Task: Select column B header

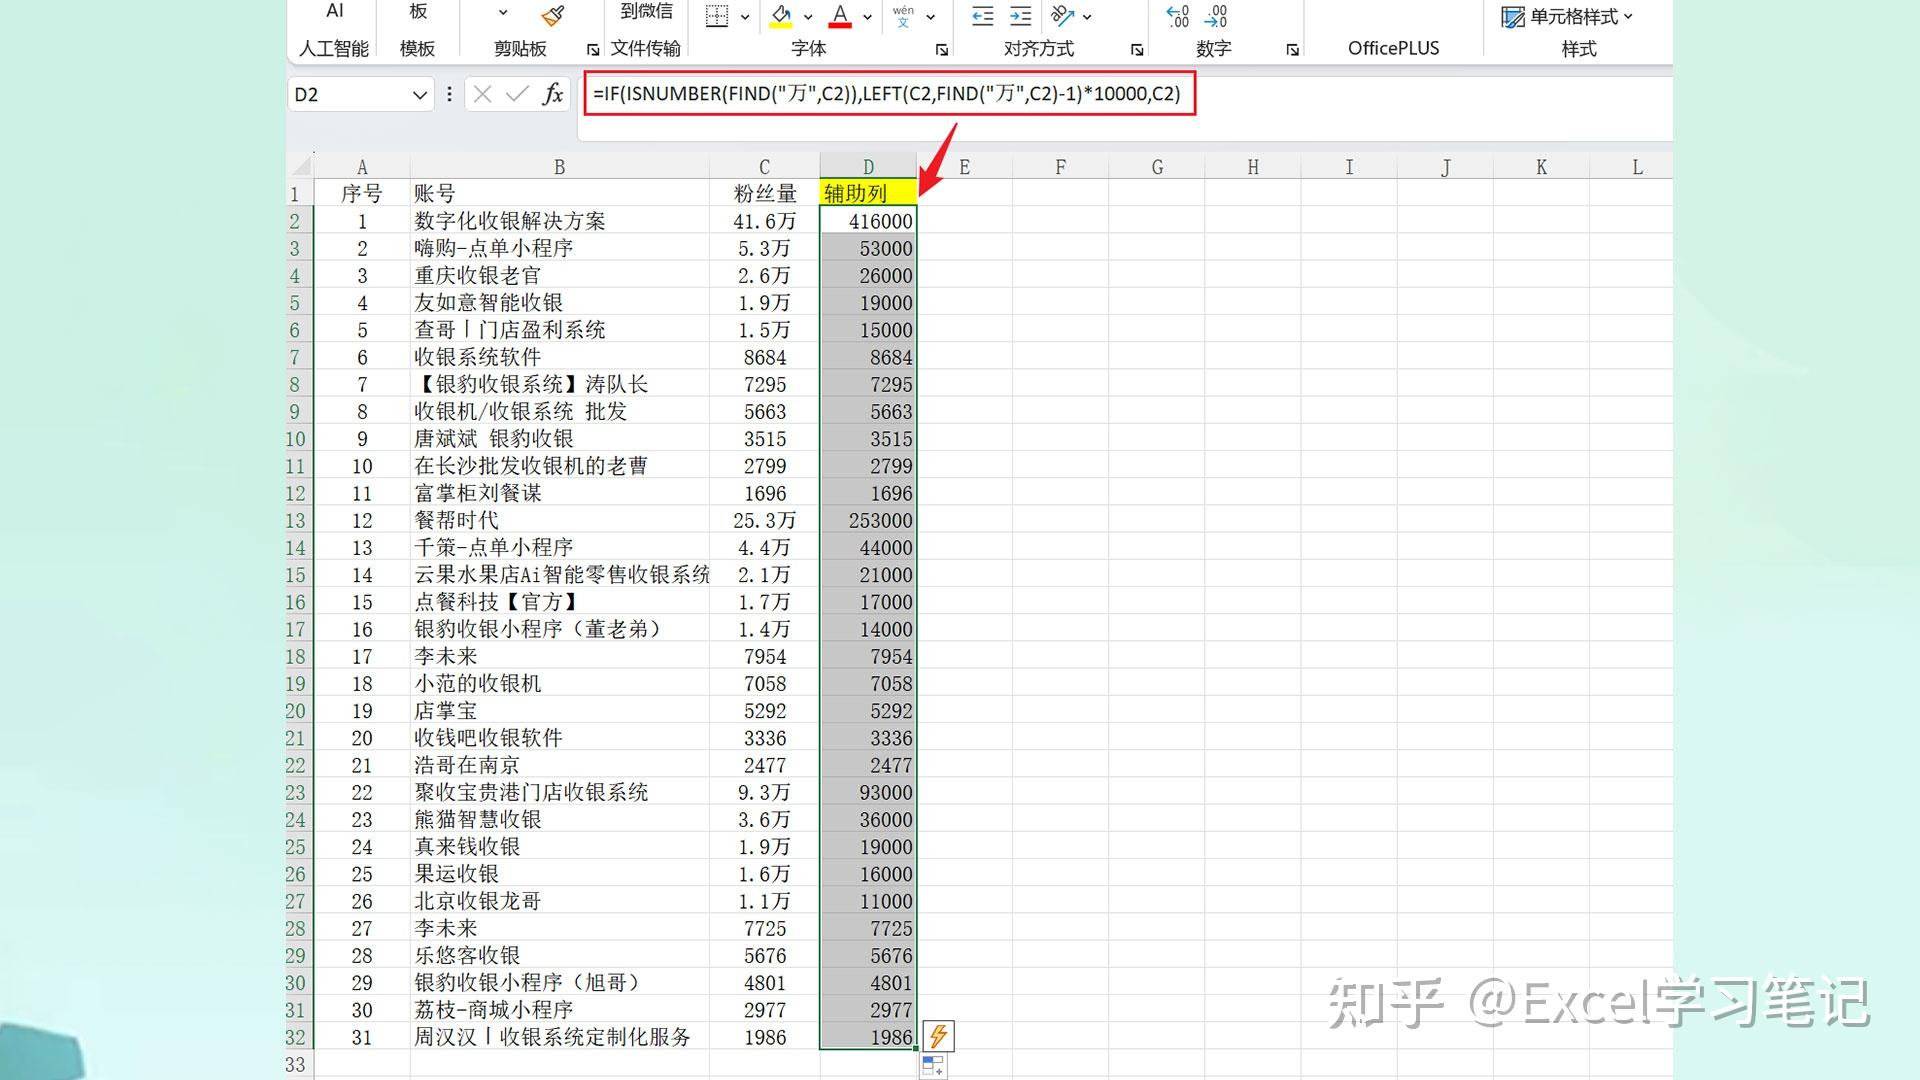Action: pos(560,167)
